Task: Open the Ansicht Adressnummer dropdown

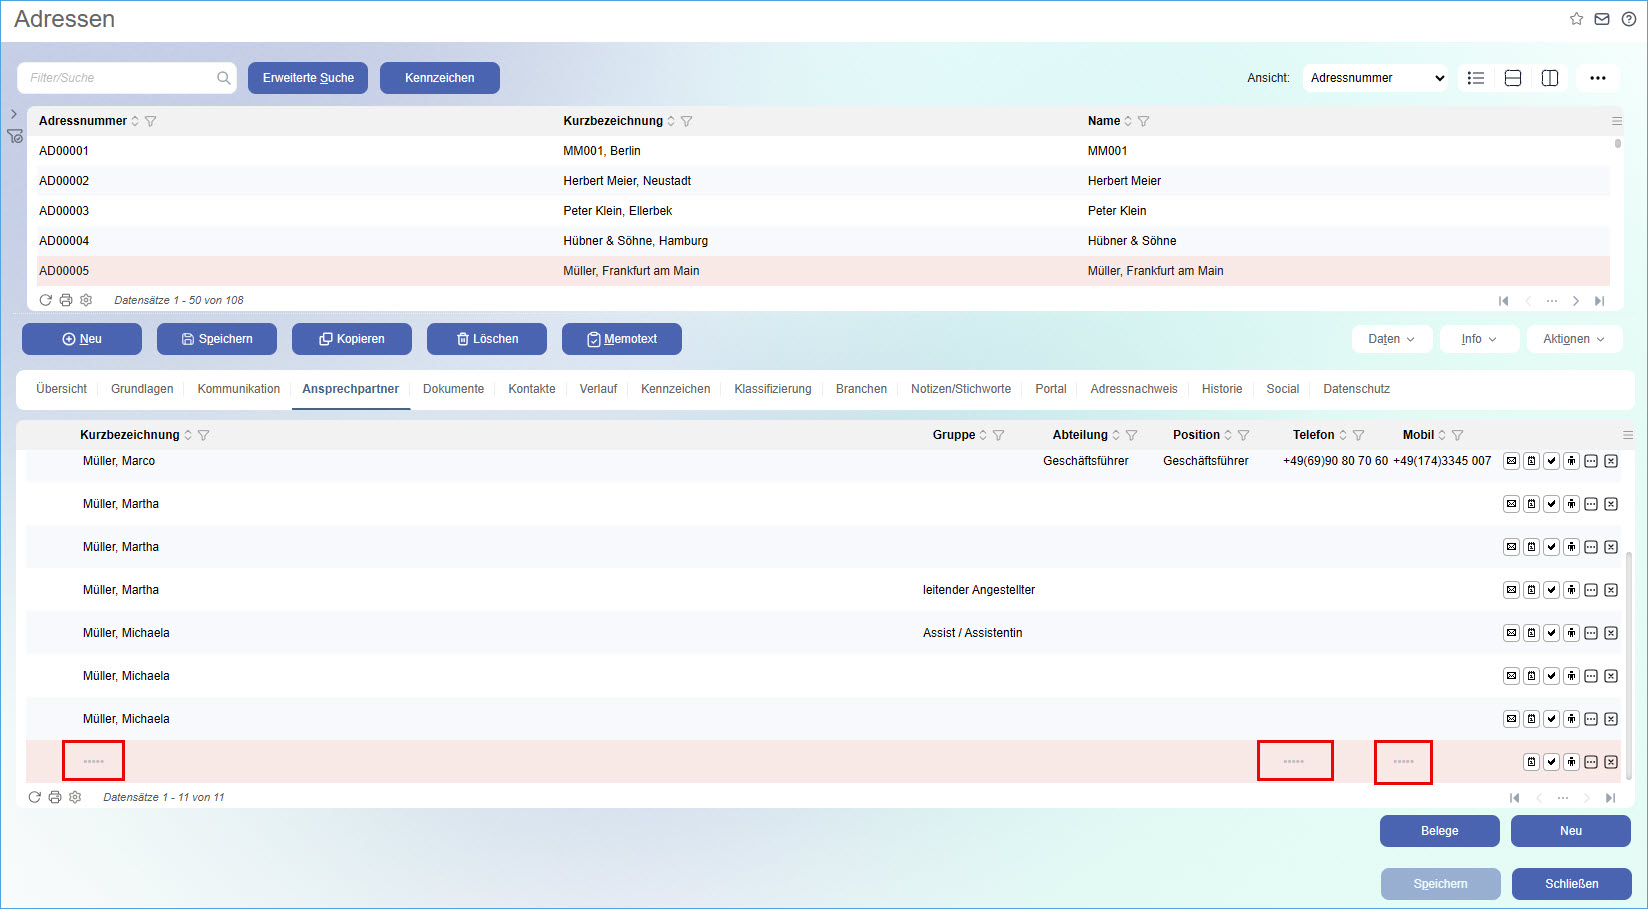Action: click(1376, 78)
